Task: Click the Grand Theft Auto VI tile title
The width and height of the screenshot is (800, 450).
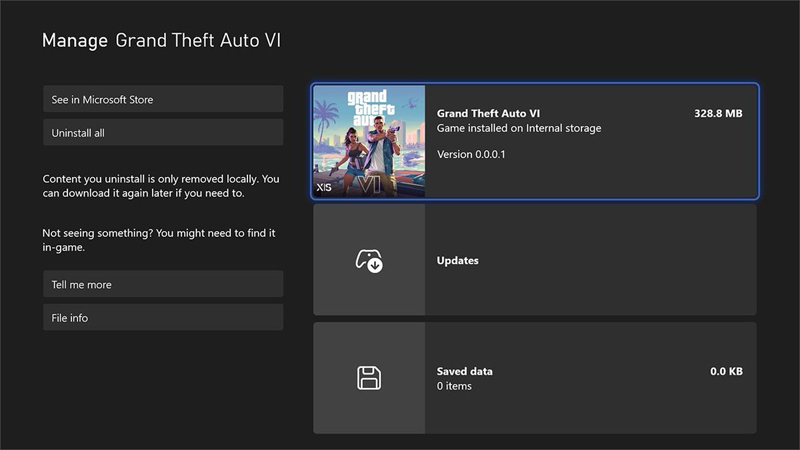Action: pos(494,113)
